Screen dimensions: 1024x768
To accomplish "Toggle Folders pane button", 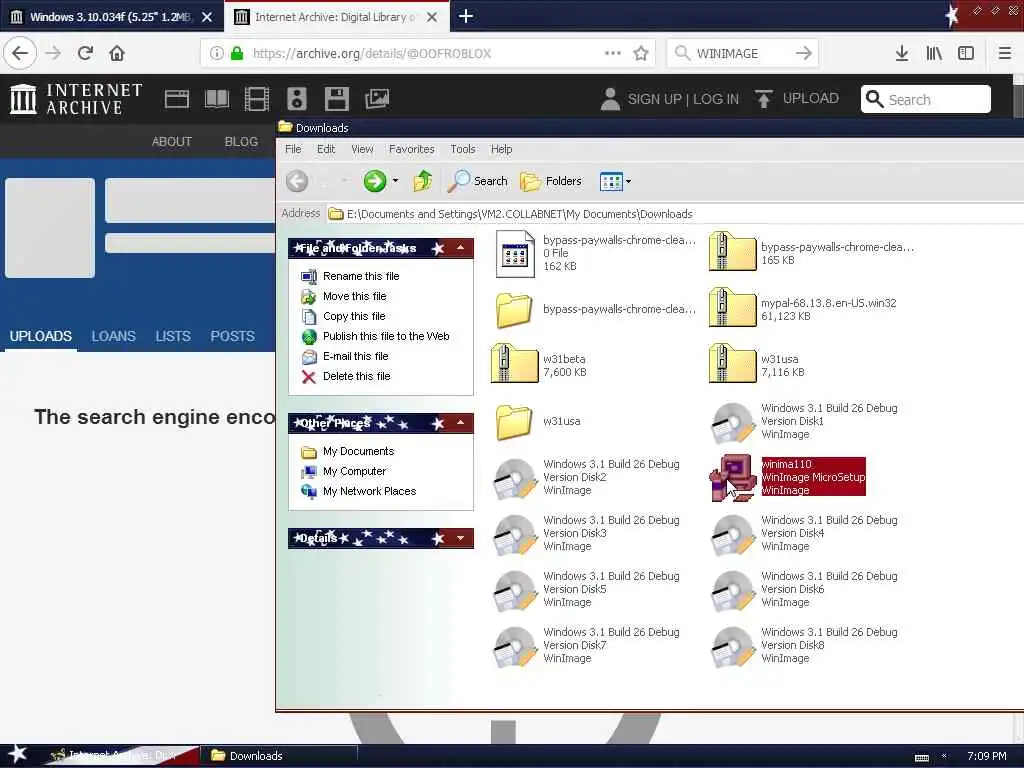I will (551, 181).
